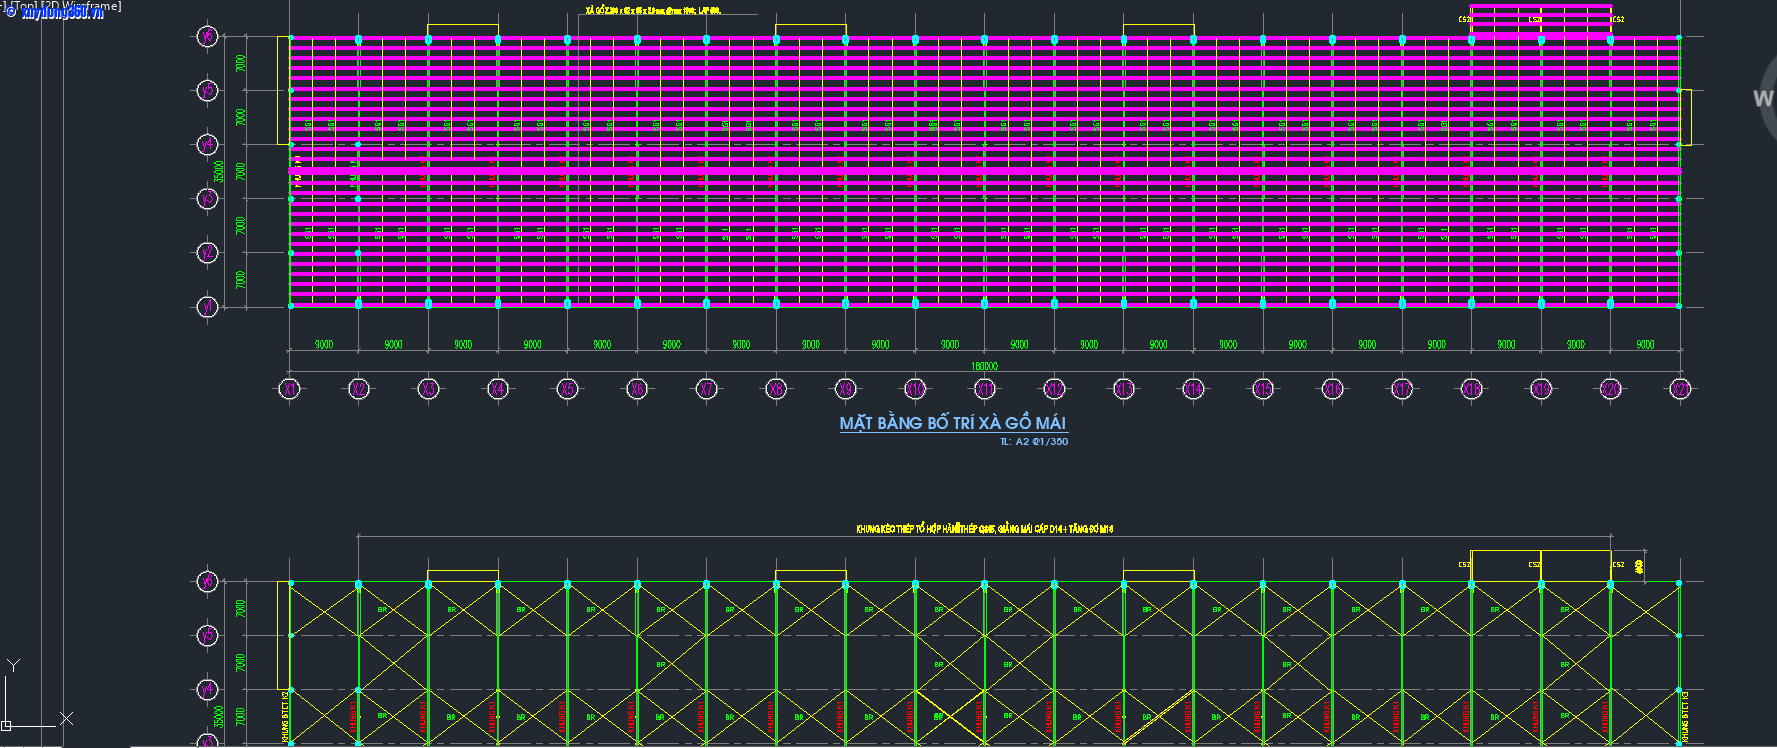Select the MẶT BẰNG BỐ TRÍ XÀ GỒ MÁI title
Viewport: 1777px width, 748px height.
coord(952,423)
